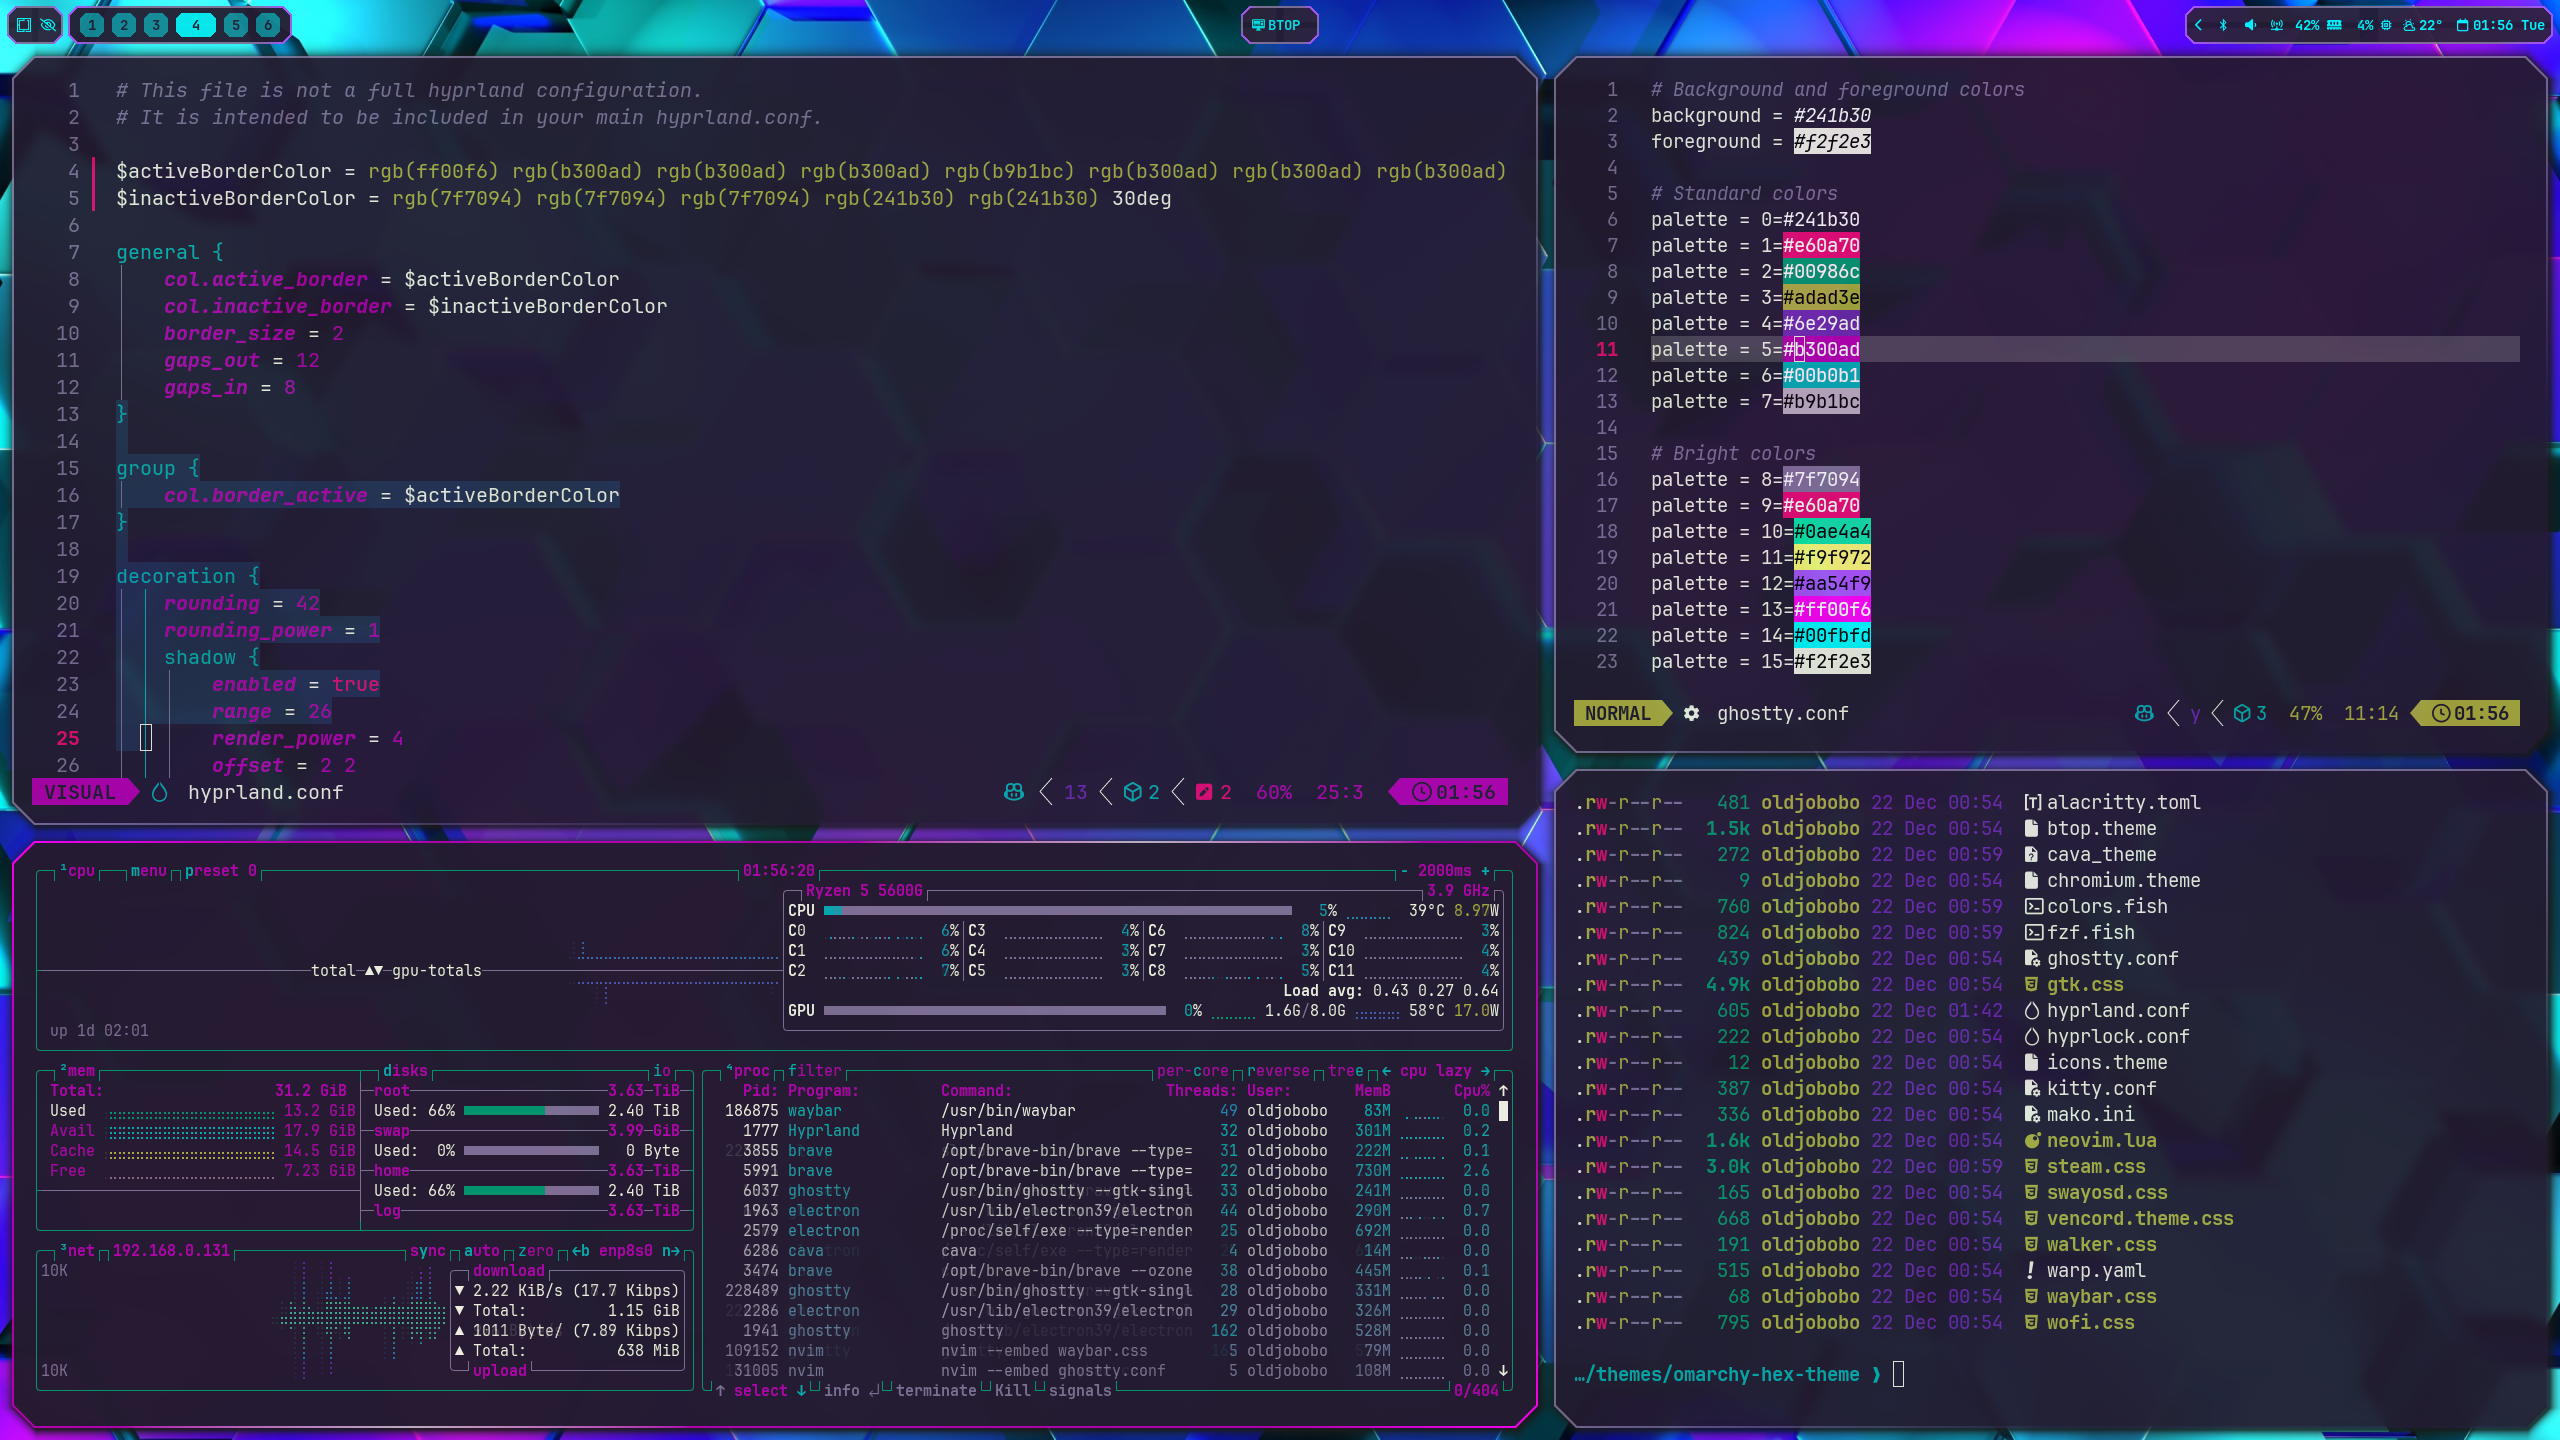Click the file icon next to alacritty.toml
This screenshot has width=2560, height=1440.
[x=2032, y=803]
